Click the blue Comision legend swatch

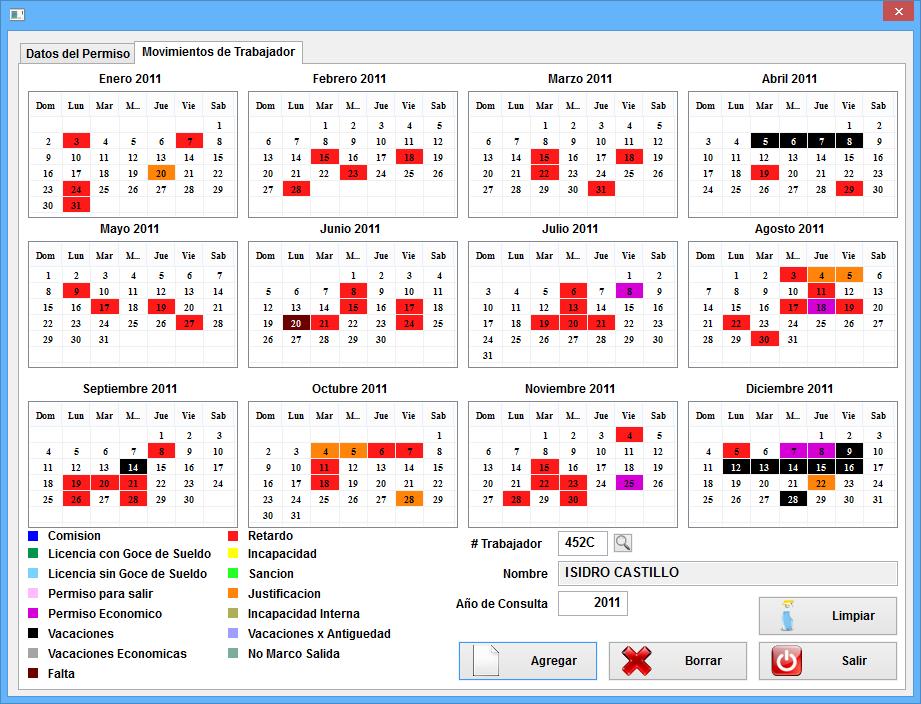coord(31,536)
